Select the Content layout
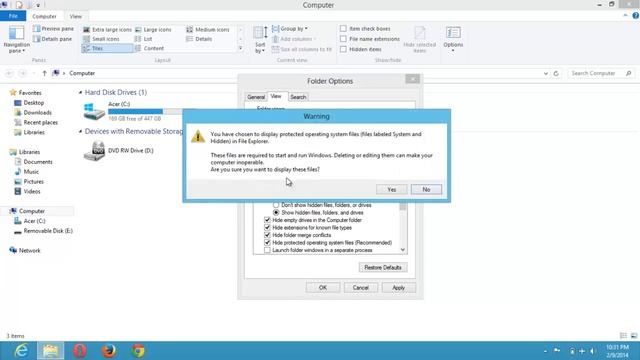This screenshot has width=640, height=360. (149, 48)
